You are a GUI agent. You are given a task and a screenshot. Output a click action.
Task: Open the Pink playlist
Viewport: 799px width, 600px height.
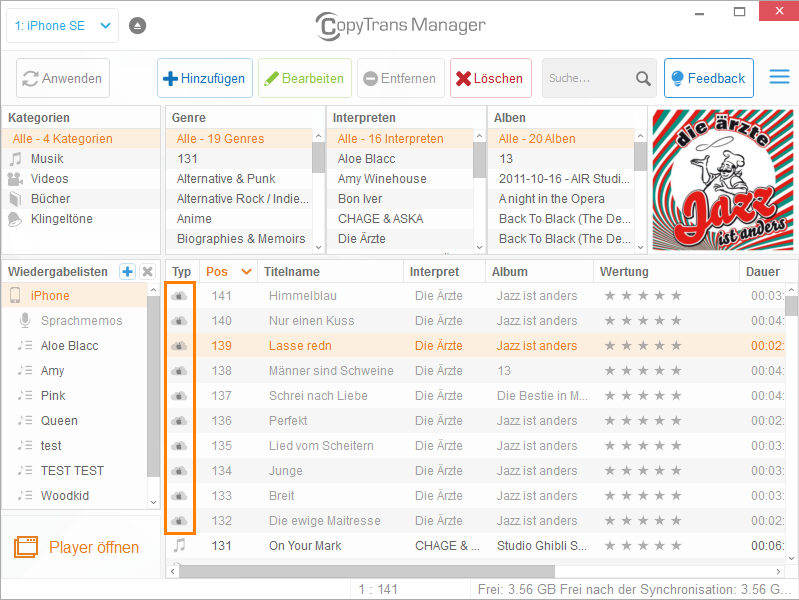[75, 396]
